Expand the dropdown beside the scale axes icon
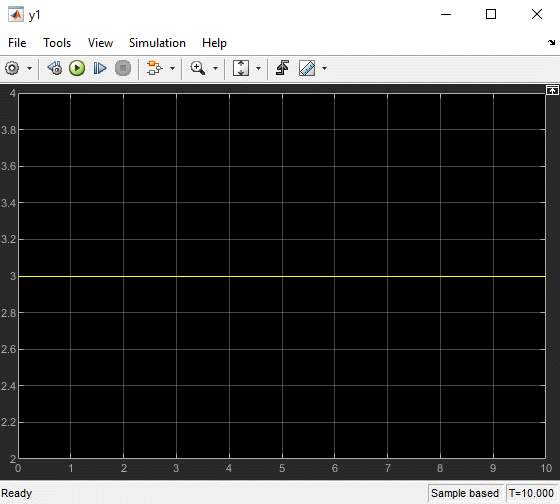Viewport: 560px width, 504px height. (x=259, y=68)
